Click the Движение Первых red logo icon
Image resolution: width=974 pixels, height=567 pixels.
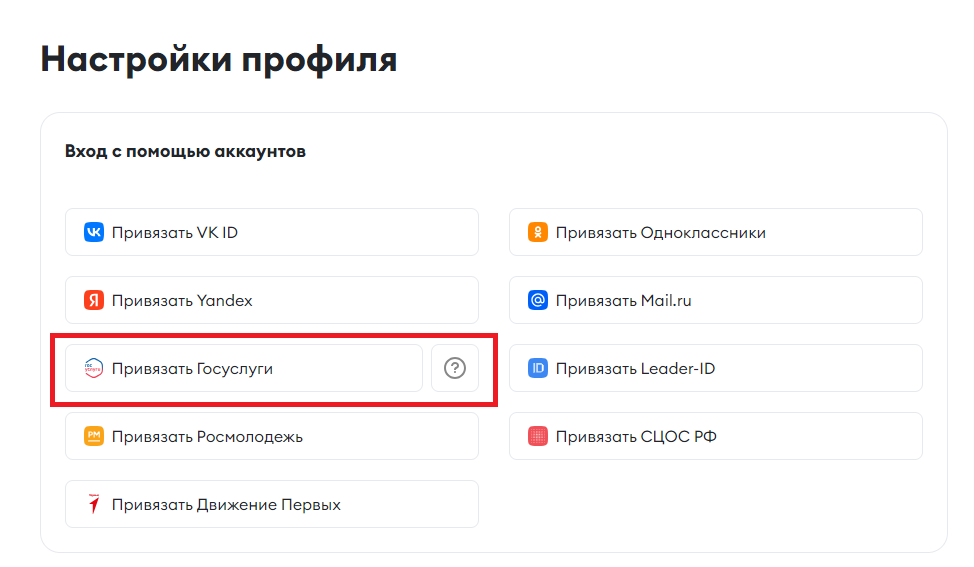point(94,504)
